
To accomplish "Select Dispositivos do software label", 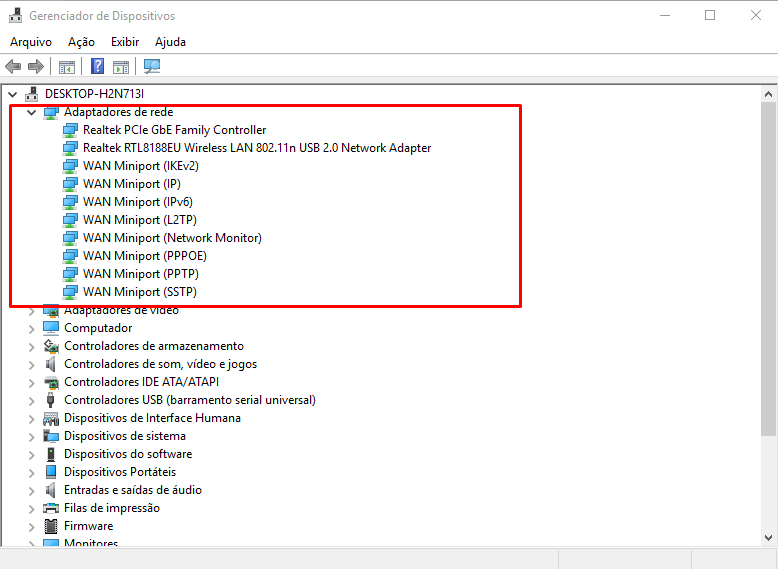I will point(128,454).
